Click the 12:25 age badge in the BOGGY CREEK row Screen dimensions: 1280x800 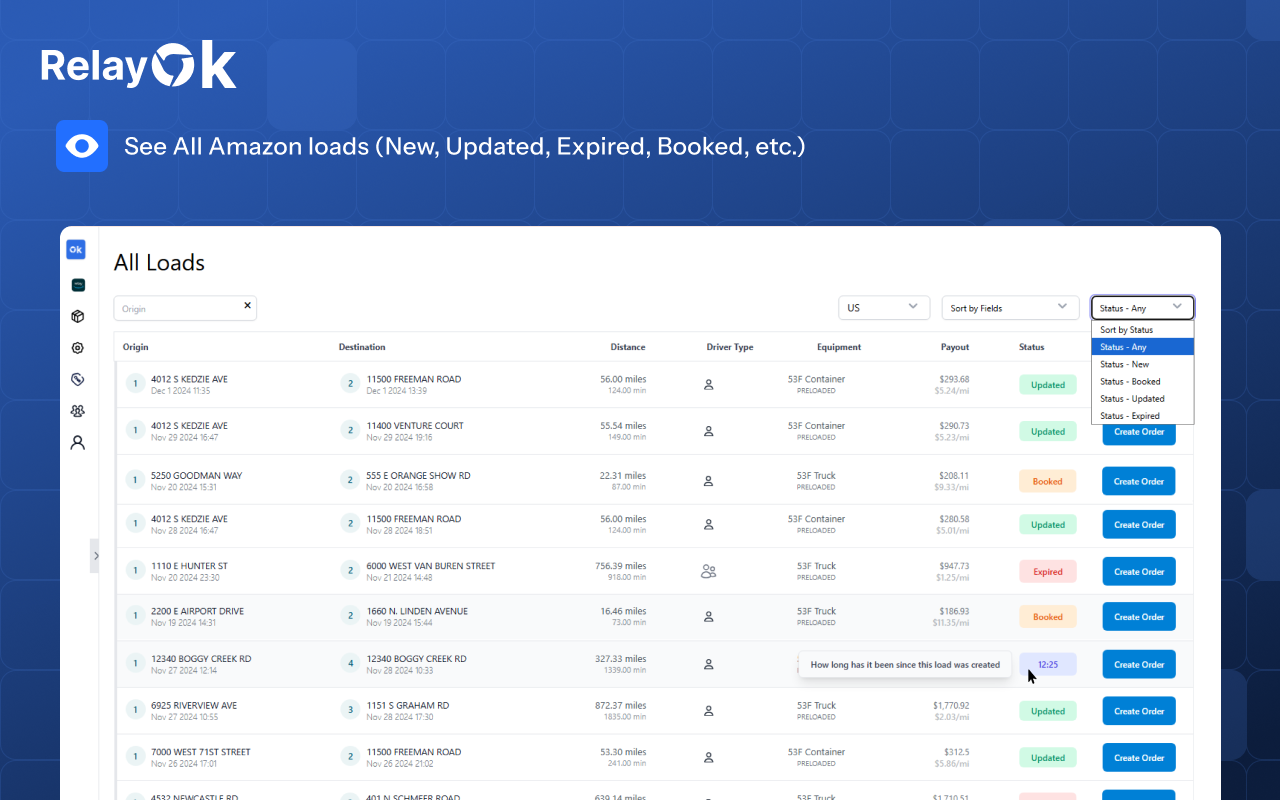(1048, 664)
